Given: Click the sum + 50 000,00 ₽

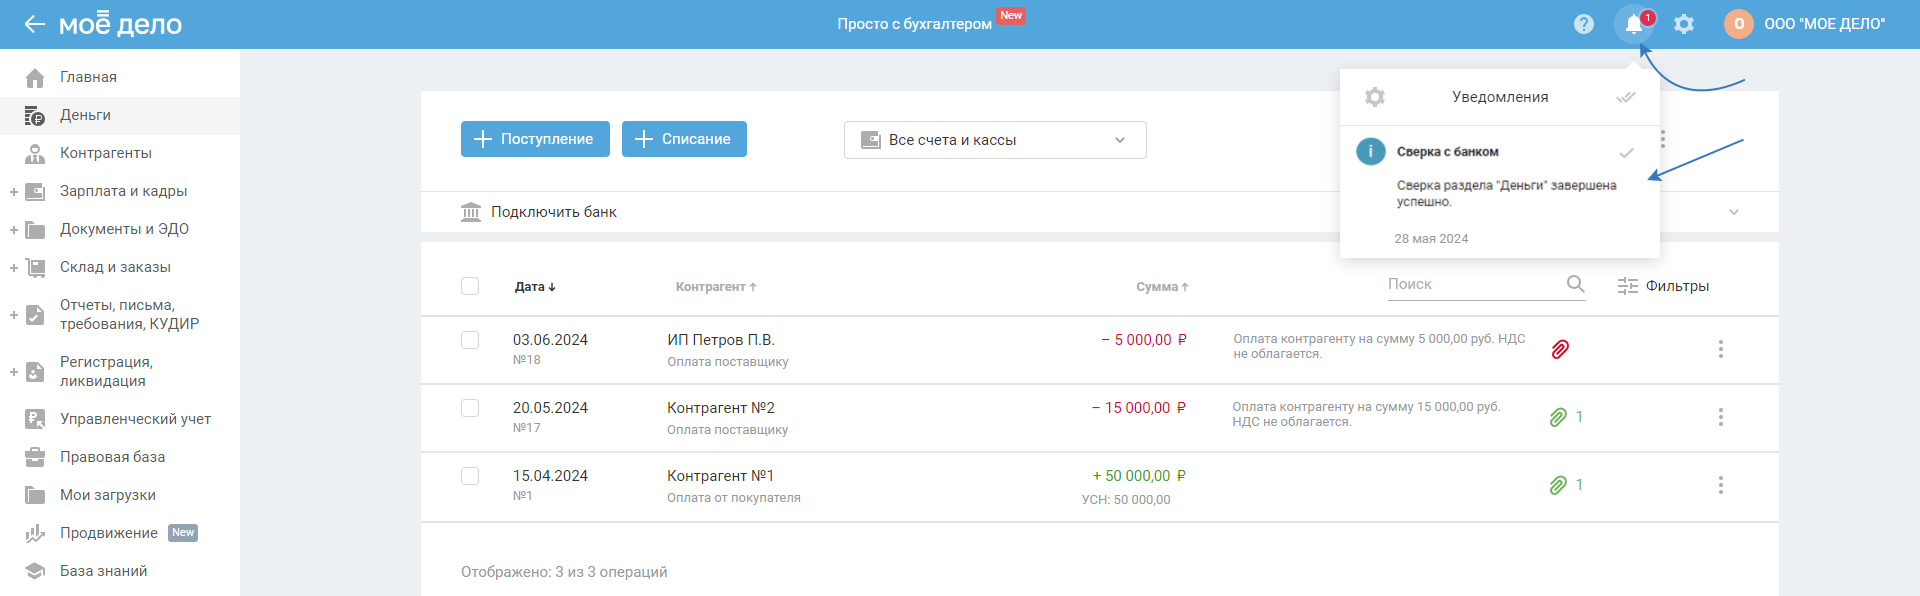Looking at the screenshot, I should (1139, 476).
